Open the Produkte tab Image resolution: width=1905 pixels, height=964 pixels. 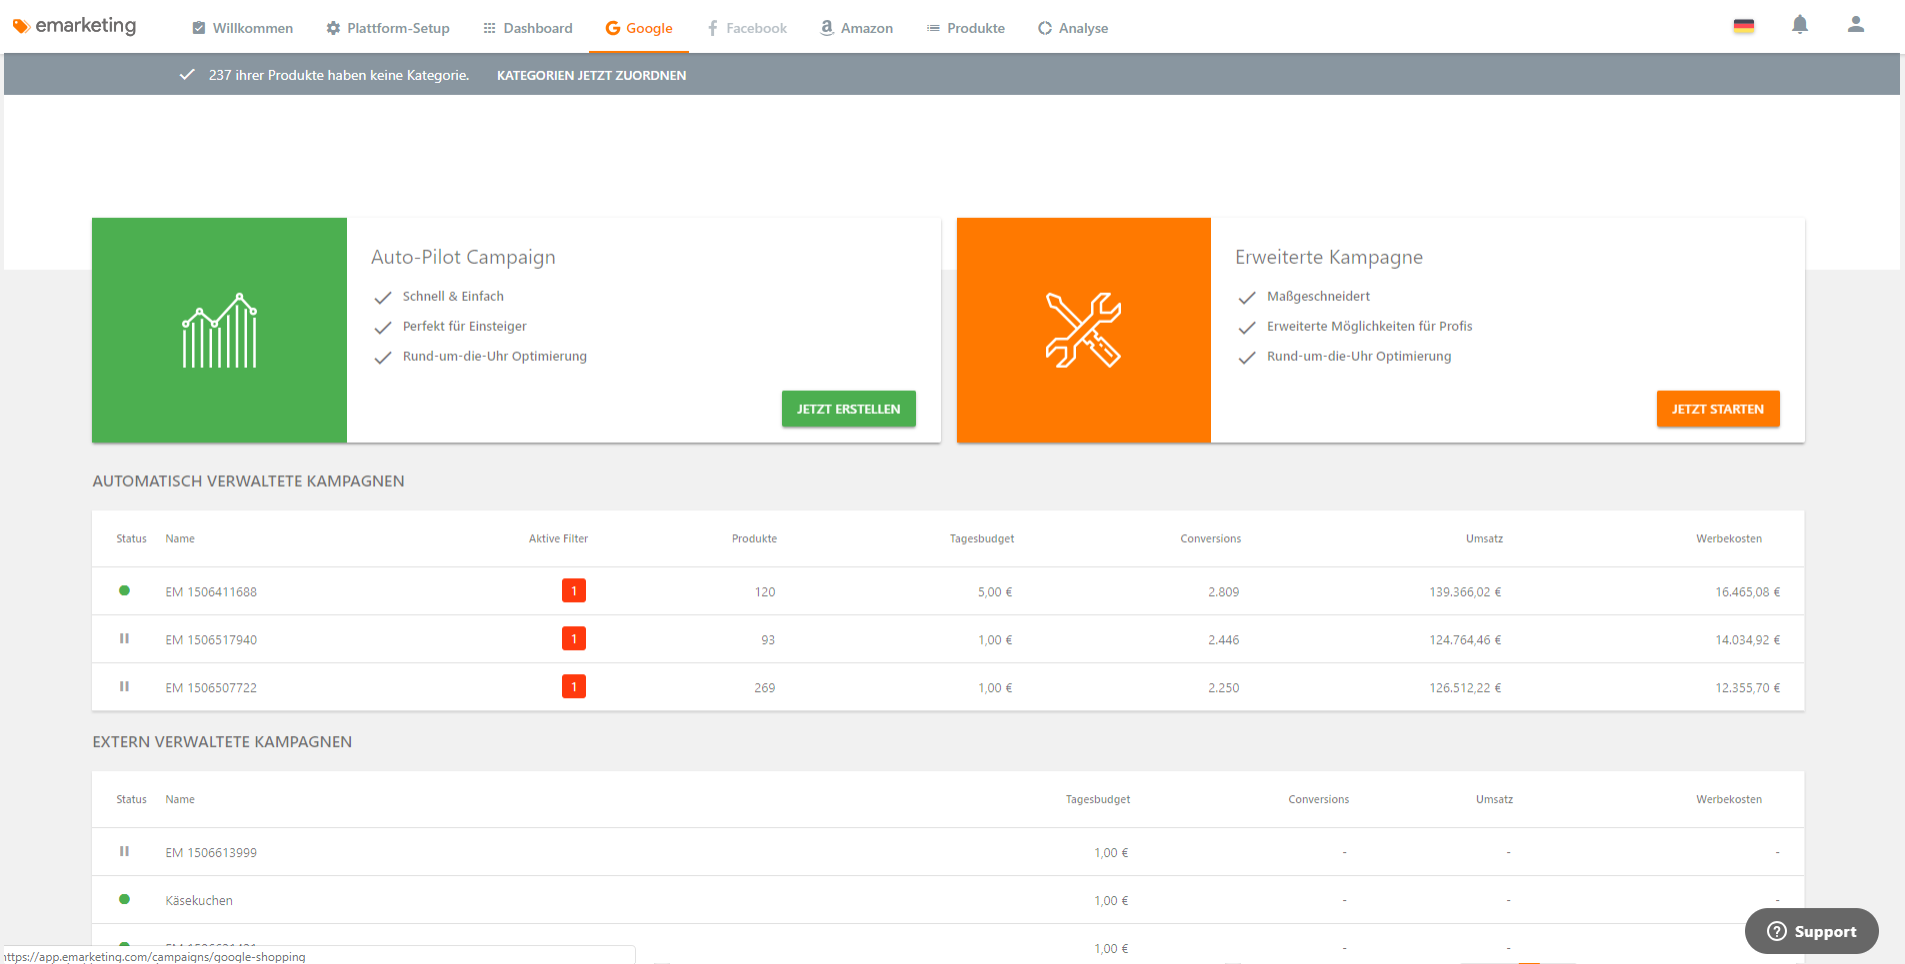point(966,28)
